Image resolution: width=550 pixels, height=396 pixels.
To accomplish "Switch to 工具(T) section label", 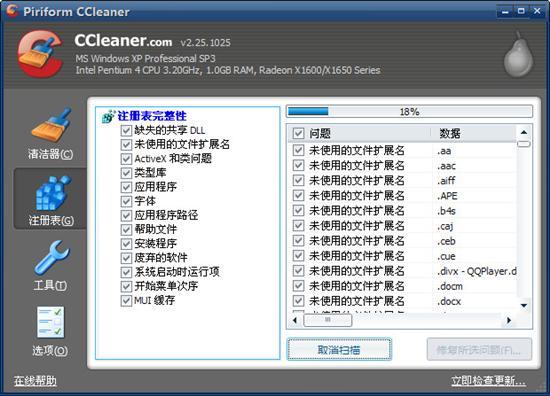I will [x=50, y=285].
